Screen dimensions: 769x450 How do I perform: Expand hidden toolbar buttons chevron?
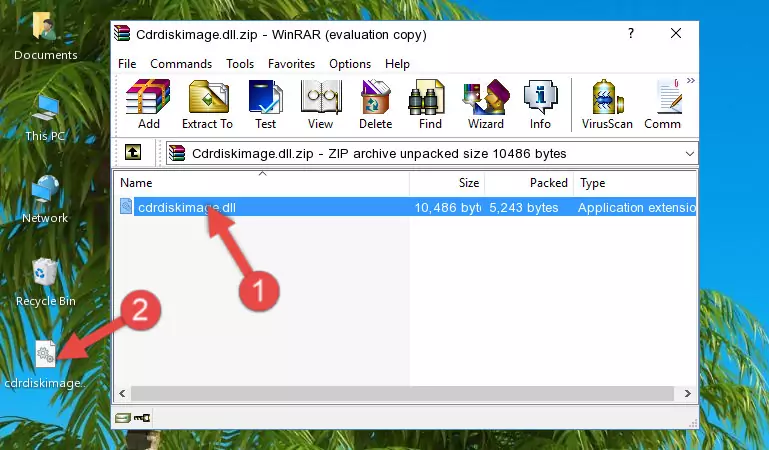tap(691, 81)
